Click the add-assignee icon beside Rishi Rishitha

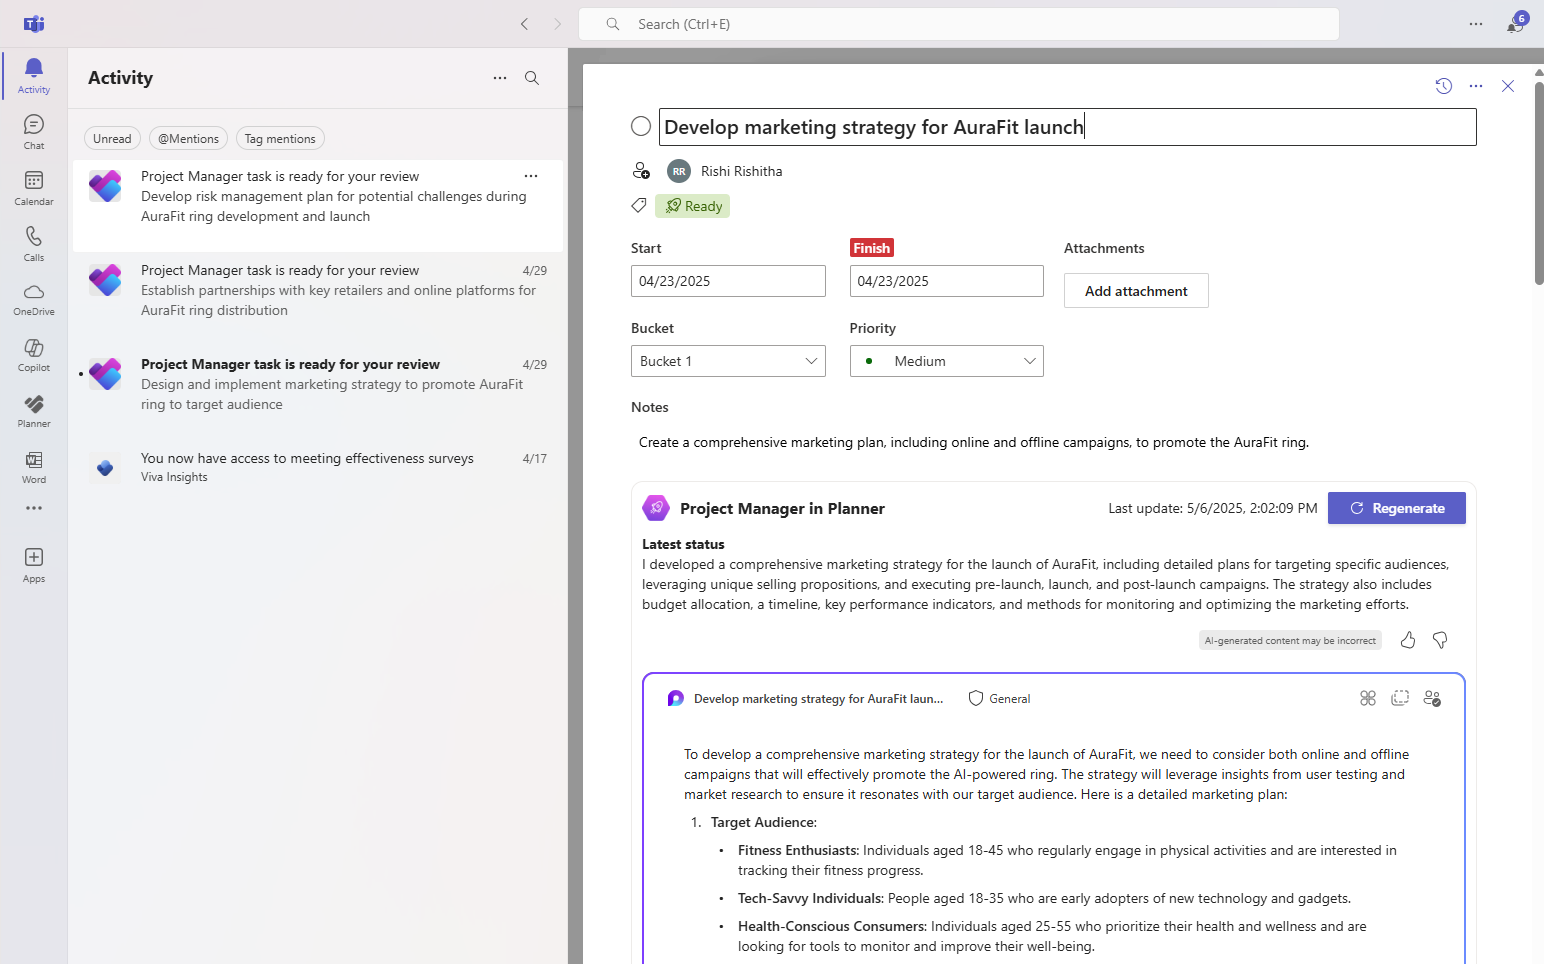[x=641, y=170]
